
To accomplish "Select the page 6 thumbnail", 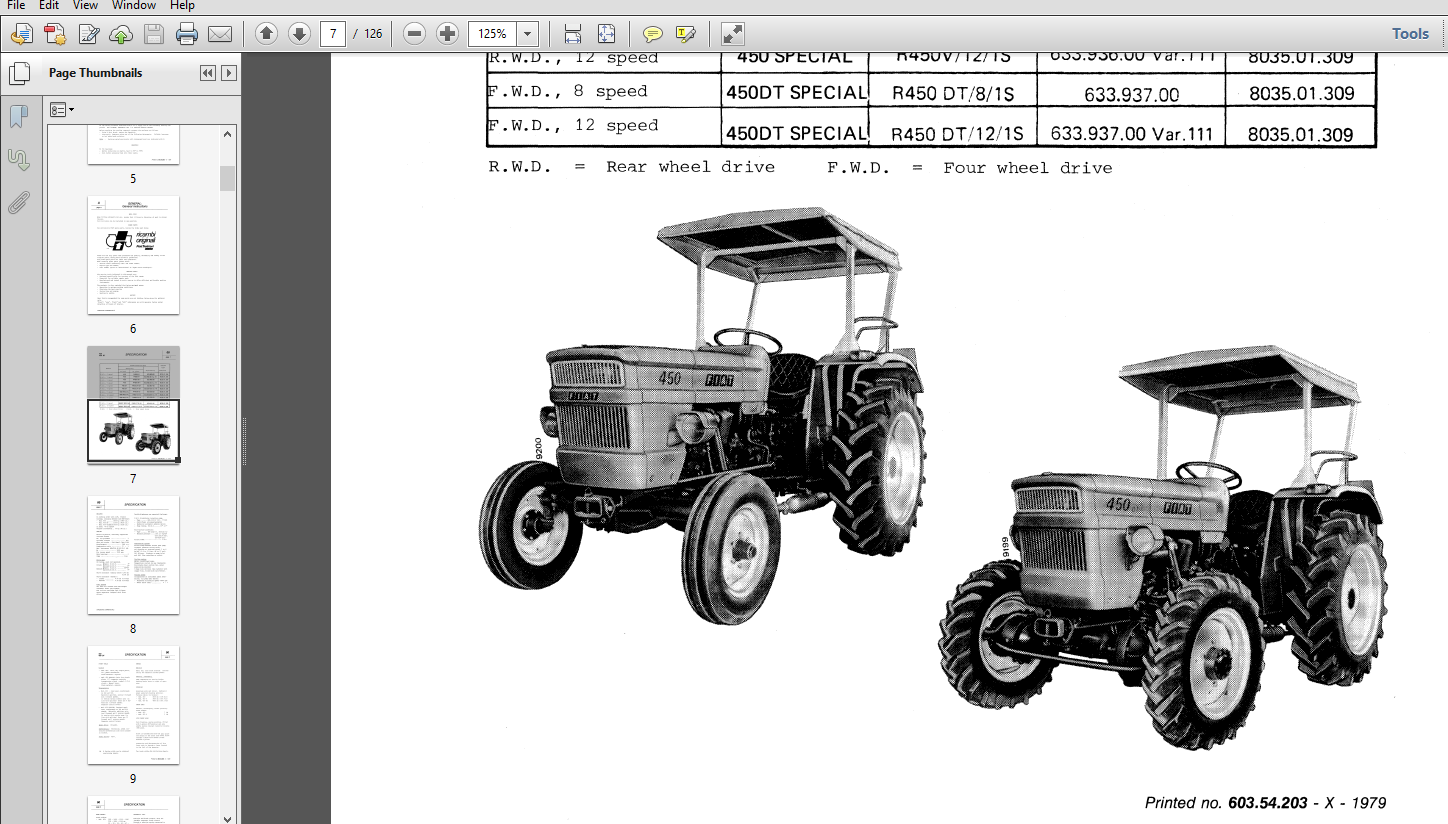I will [133, 255].
